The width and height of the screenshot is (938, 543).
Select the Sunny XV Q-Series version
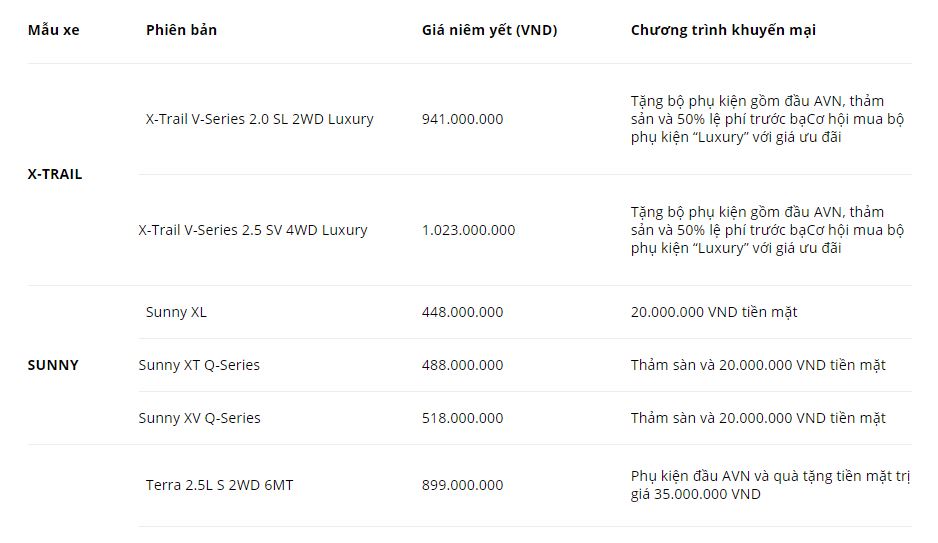(199, 418)
